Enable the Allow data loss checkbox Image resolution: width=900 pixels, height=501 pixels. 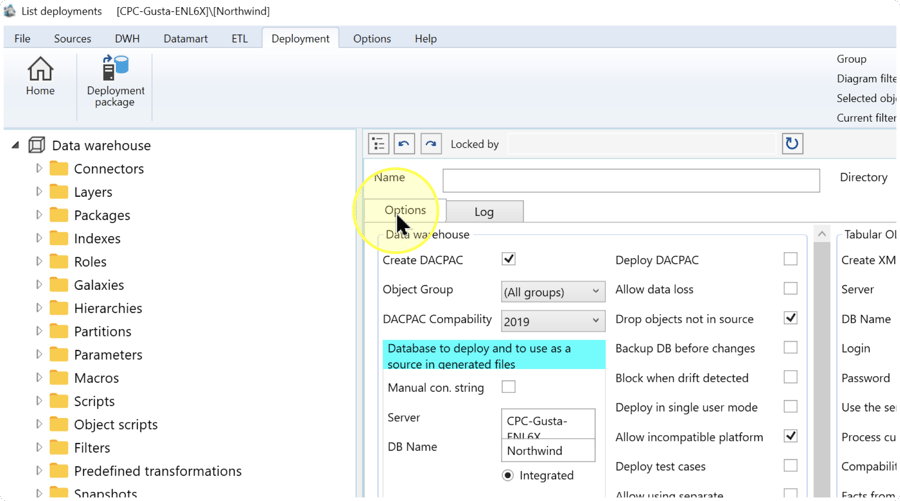(x=790, y=288)
